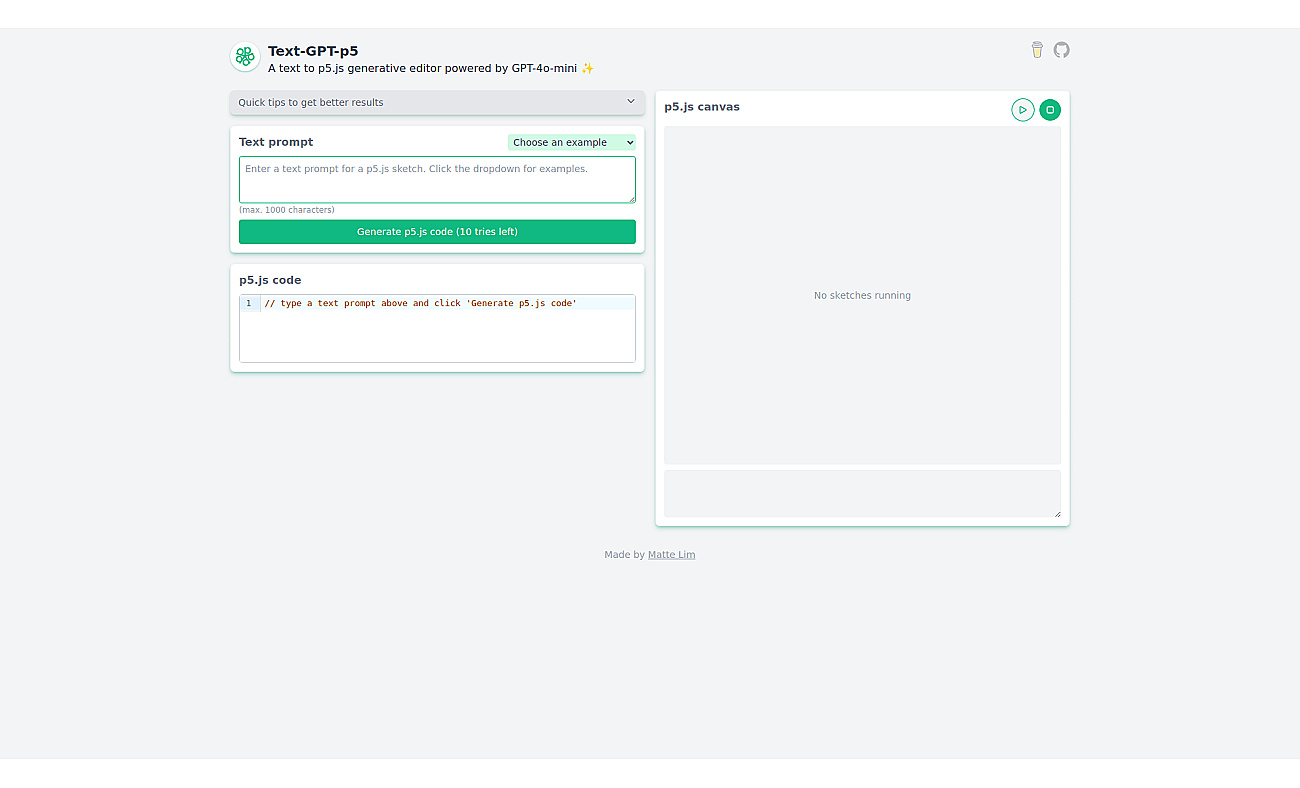Open the GitHub repository icon
This screenshot has width=1300, height=788.
pos(1062,50)
